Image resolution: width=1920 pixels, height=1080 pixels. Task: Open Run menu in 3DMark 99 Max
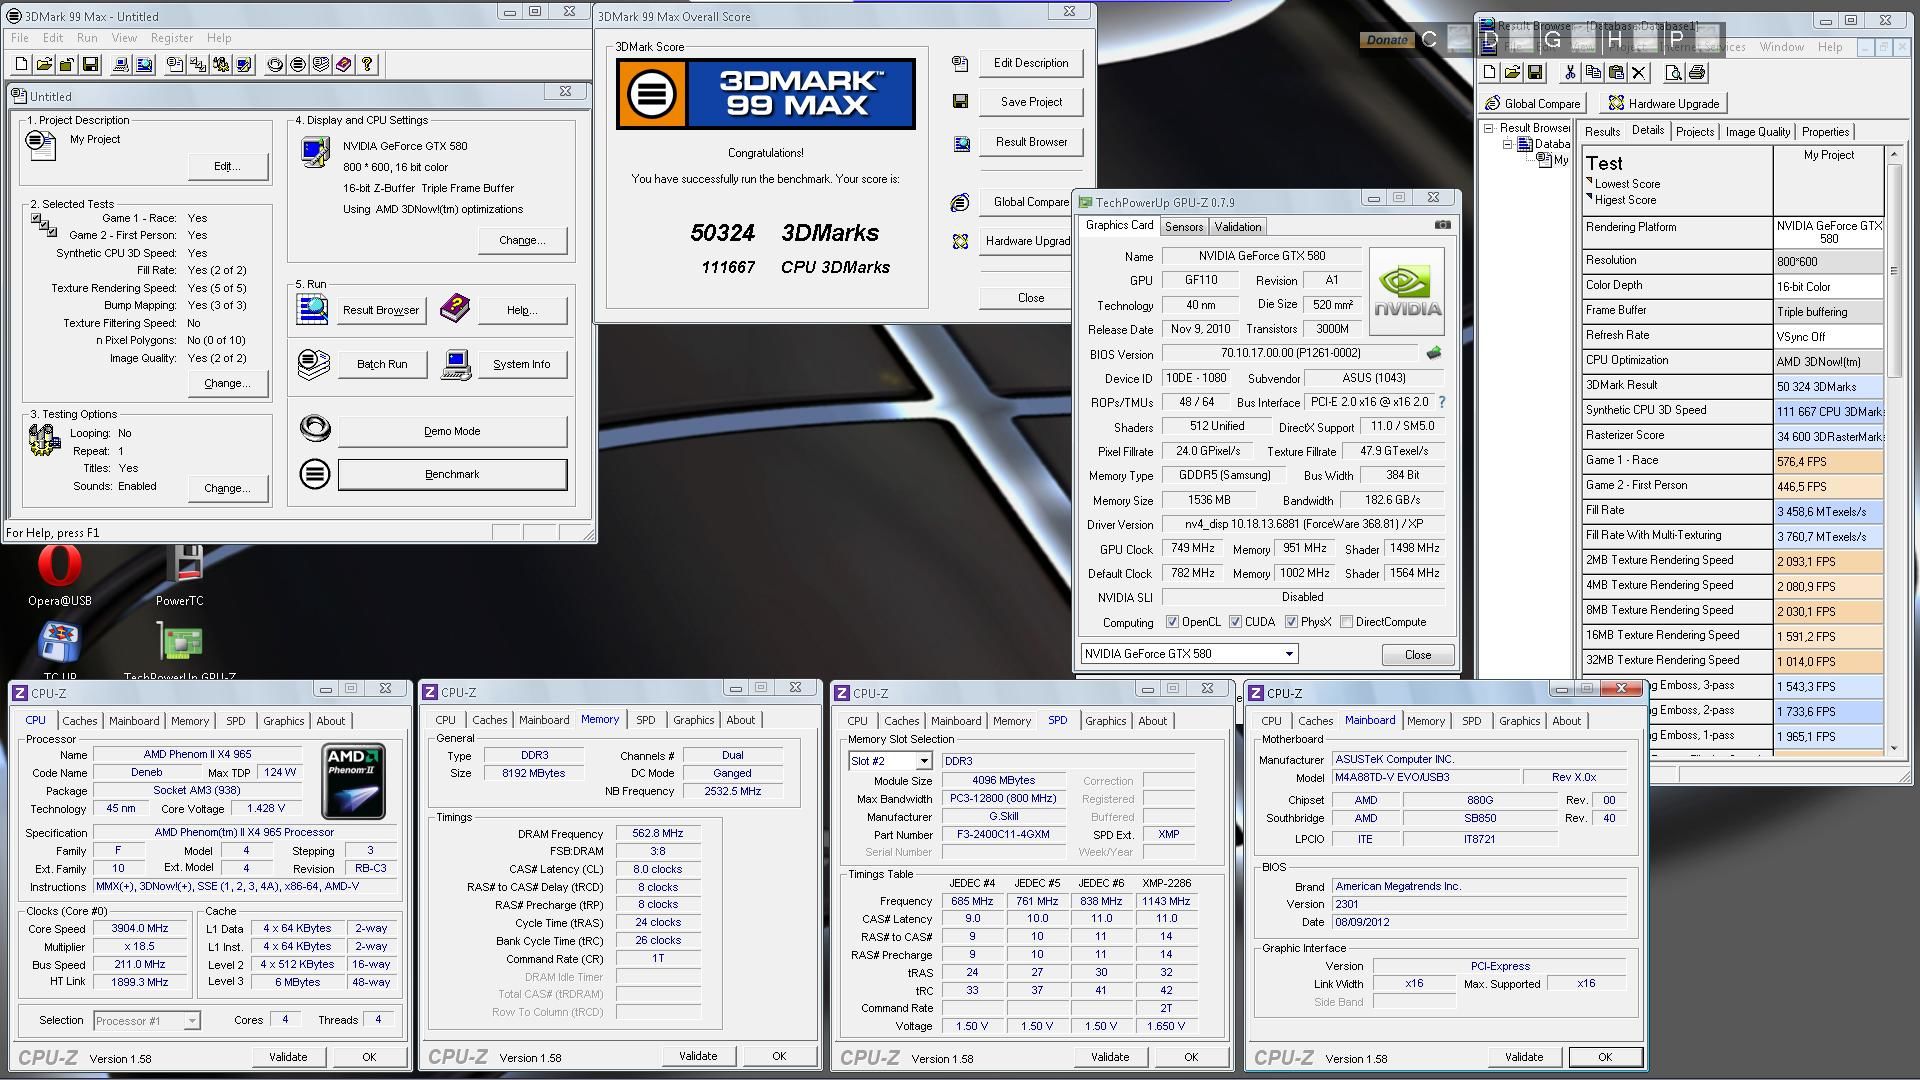(87, 38)
